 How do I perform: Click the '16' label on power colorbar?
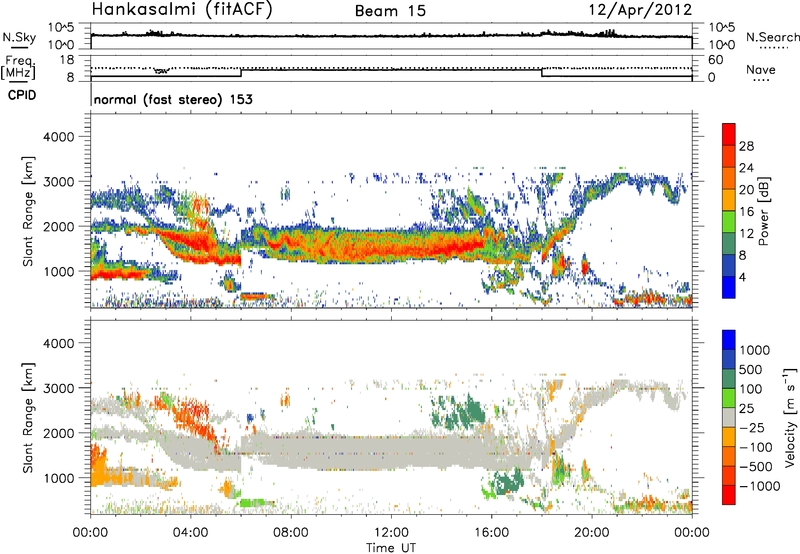click(746, 212)
